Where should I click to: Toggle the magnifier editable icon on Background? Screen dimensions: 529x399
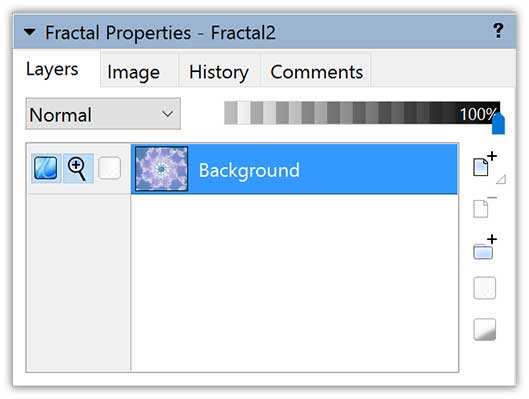pos(78,168)
